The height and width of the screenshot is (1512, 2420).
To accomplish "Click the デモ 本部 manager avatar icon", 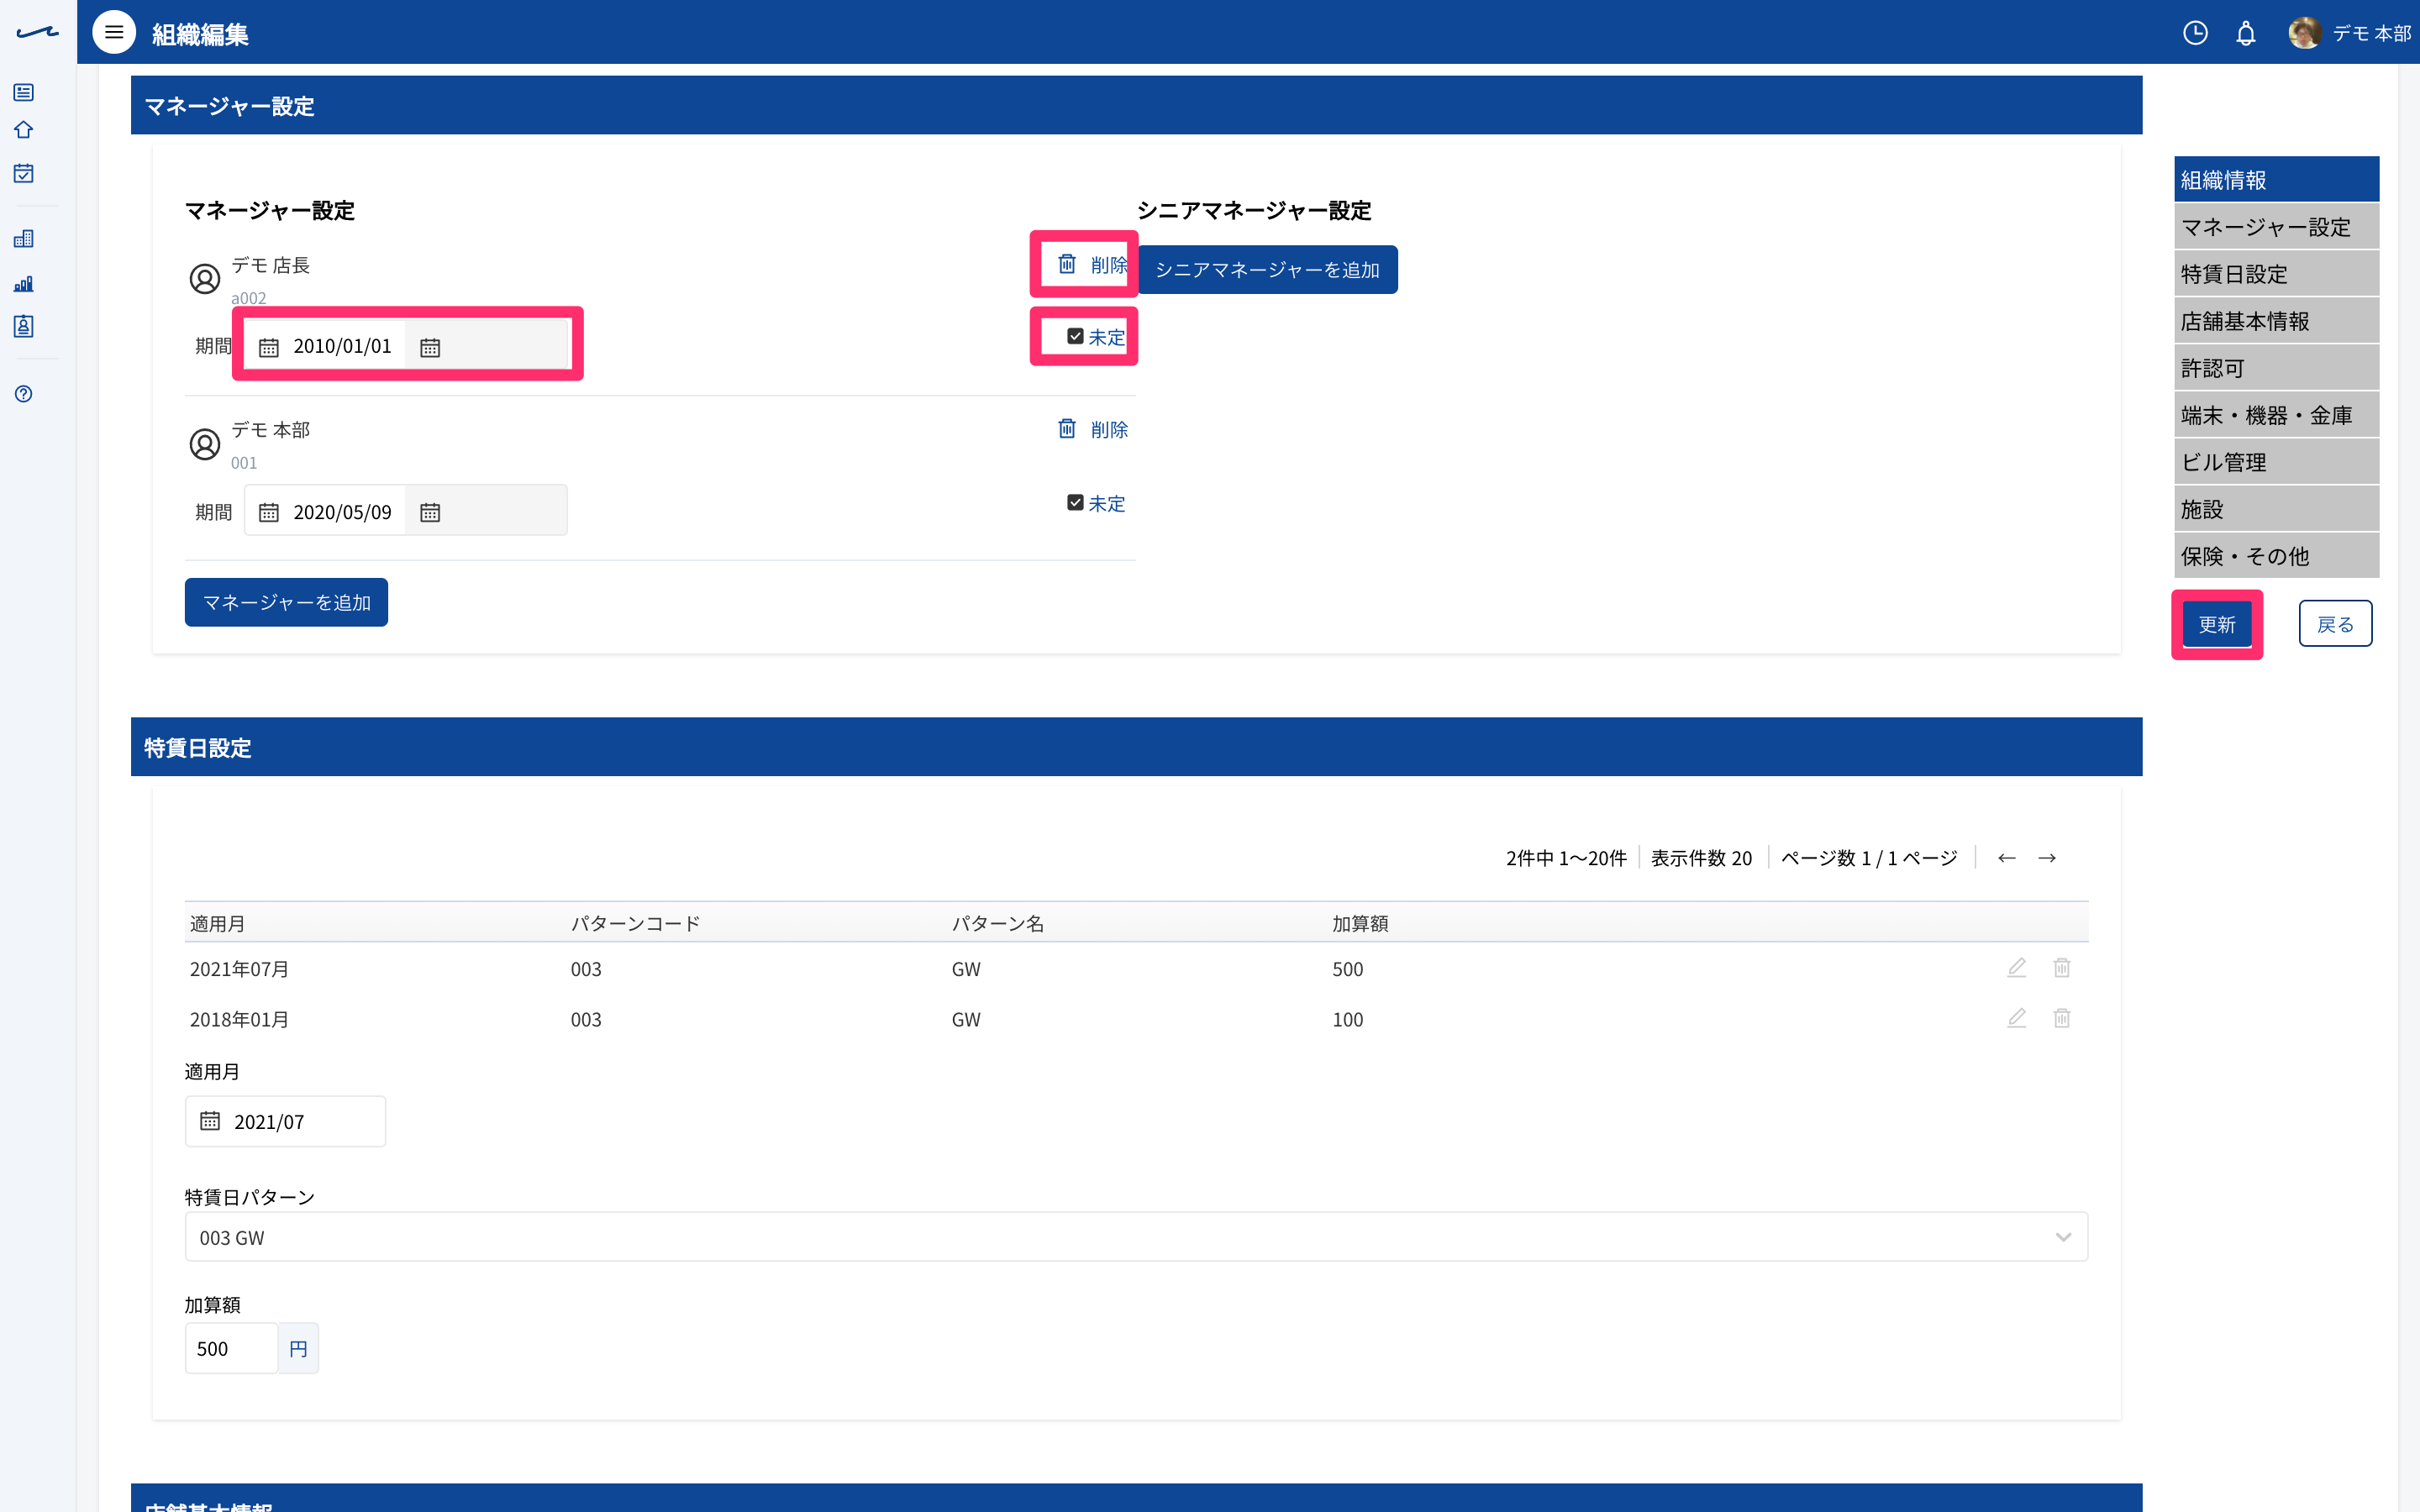I will coord(205,443).
